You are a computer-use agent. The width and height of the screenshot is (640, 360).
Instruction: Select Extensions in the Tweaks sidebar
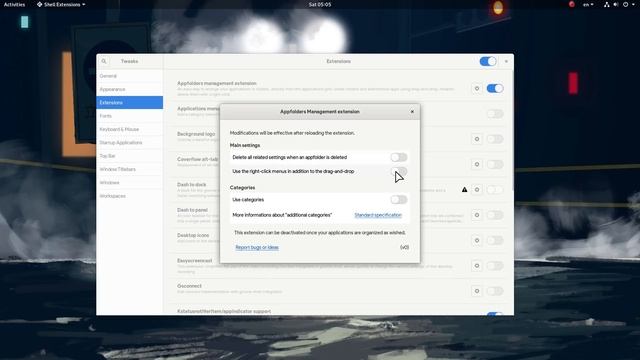click(130, 102)
